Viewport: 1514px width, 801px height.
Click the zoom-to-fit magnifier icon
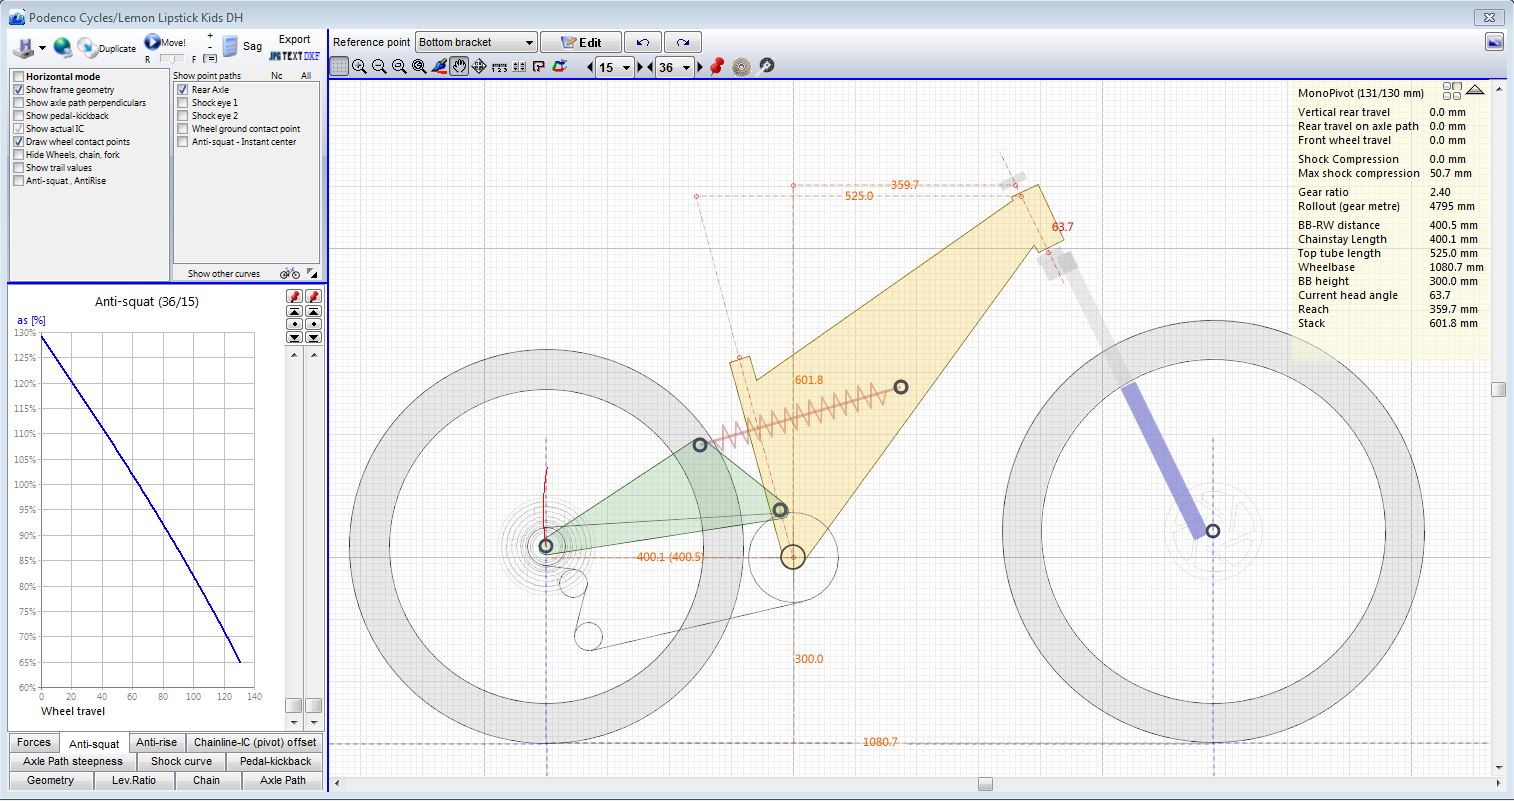pos(419,67)
